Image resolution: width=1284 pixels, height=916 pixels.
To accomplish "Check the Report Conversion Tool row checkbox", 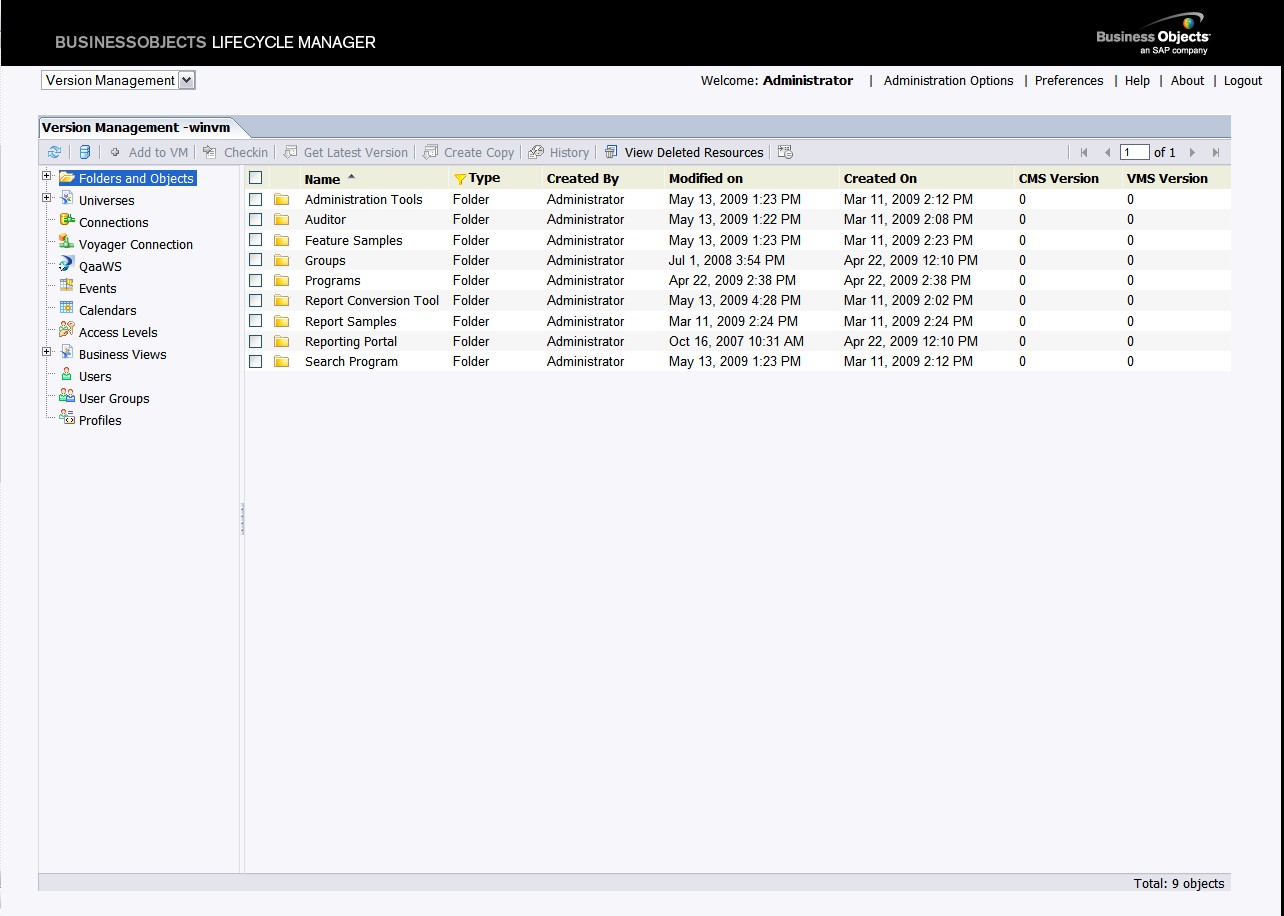I will [x=256, y=300].
